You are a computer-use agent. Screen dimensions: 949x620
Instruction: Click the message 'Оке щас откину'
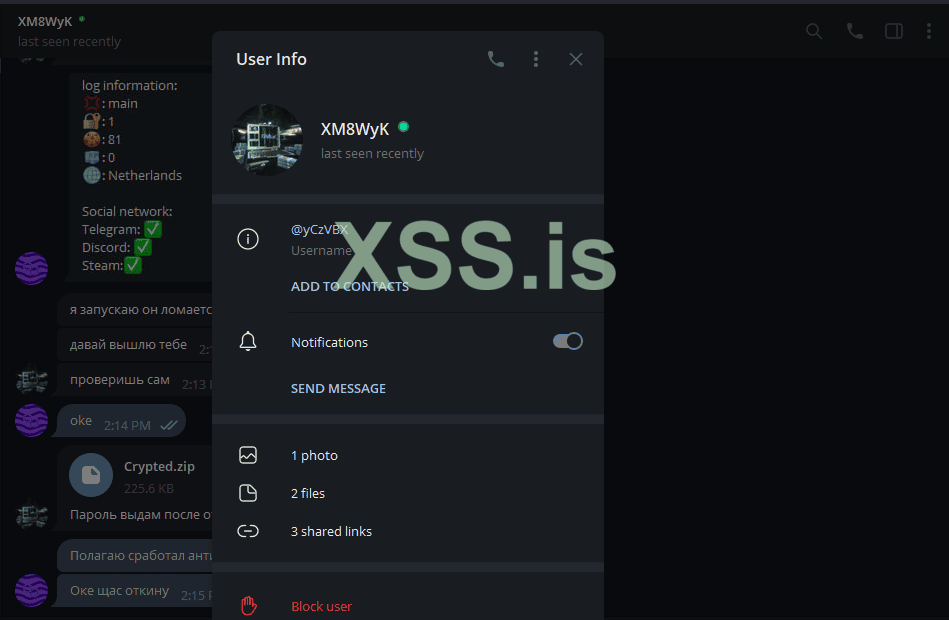pyautogui.click(x=120, y=590)
